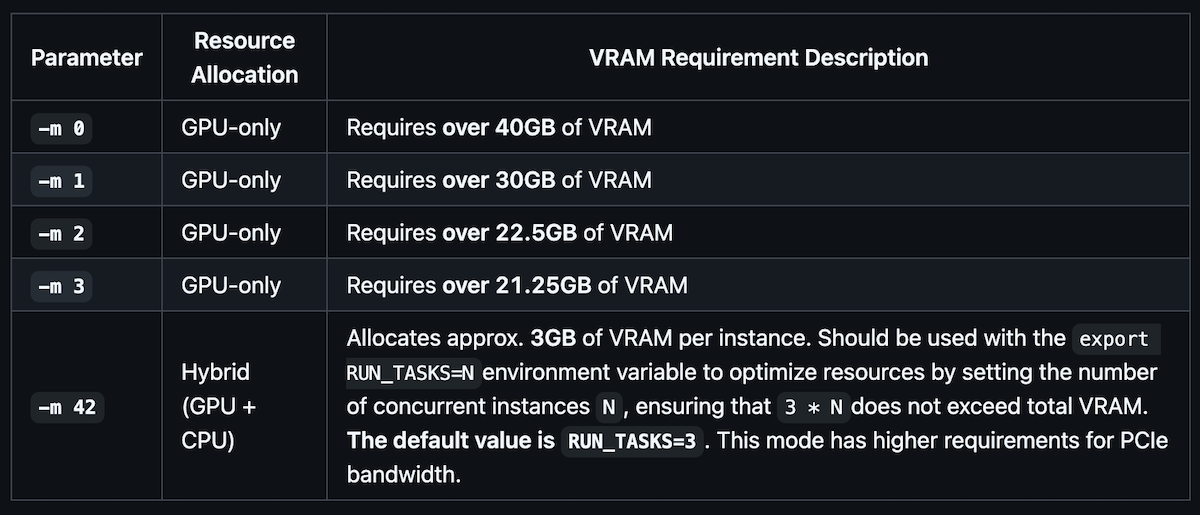The width and height of the screenshot is (1200, 515).
Task: Click the bold 'over 22.5GB' text
Action: (x=509, y=233)
